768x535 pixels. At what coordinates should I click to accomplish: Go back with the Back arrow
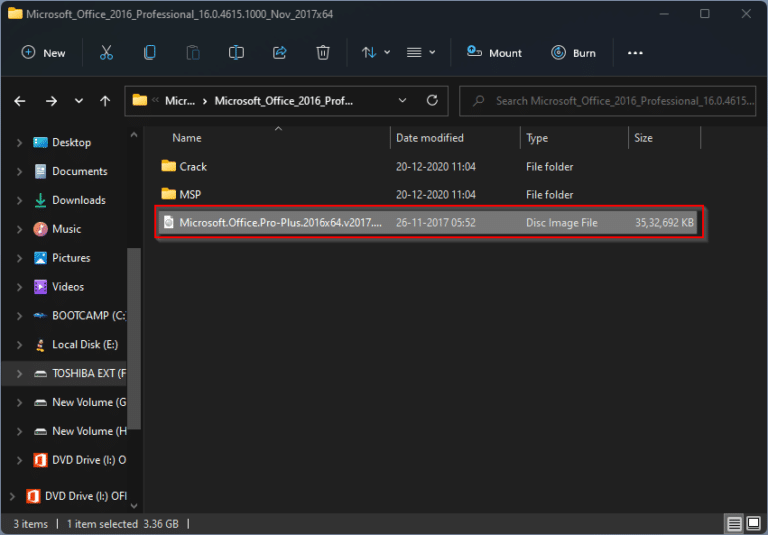(x=20, y=101)
